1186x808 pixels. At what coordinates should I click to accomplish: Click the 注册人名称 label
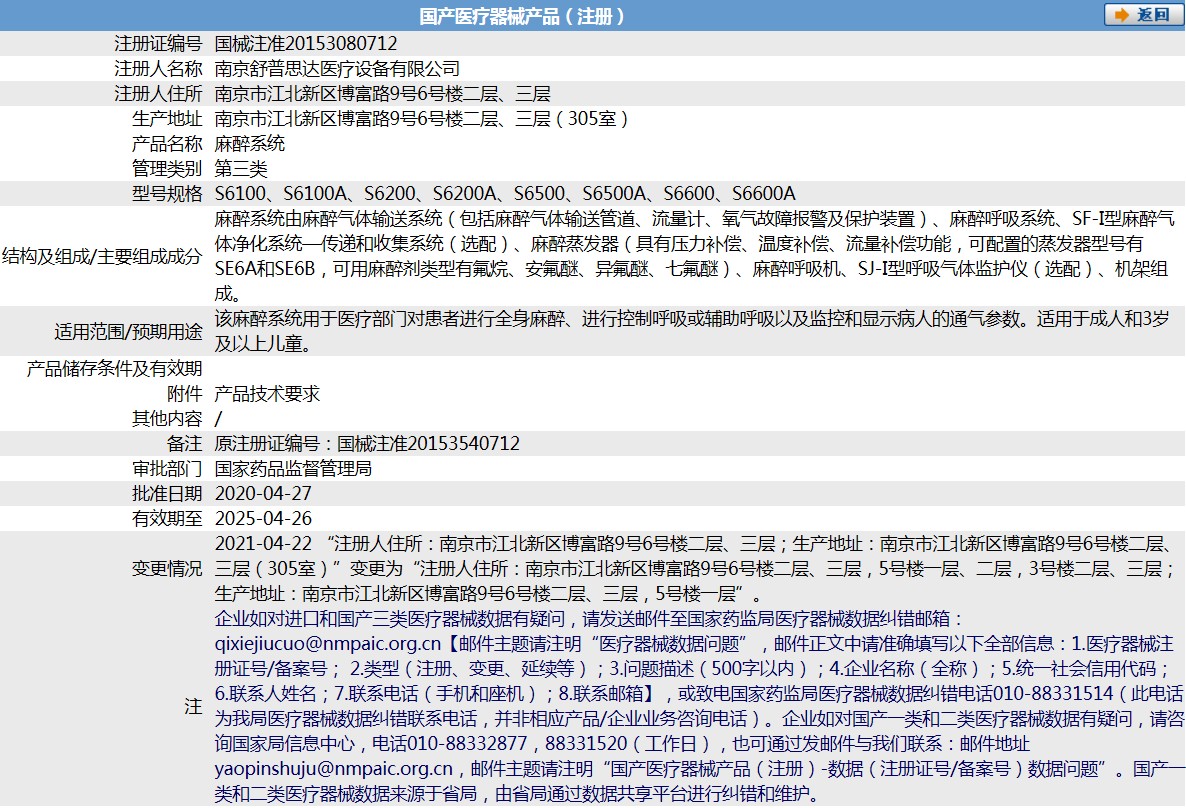click(158, 69)
